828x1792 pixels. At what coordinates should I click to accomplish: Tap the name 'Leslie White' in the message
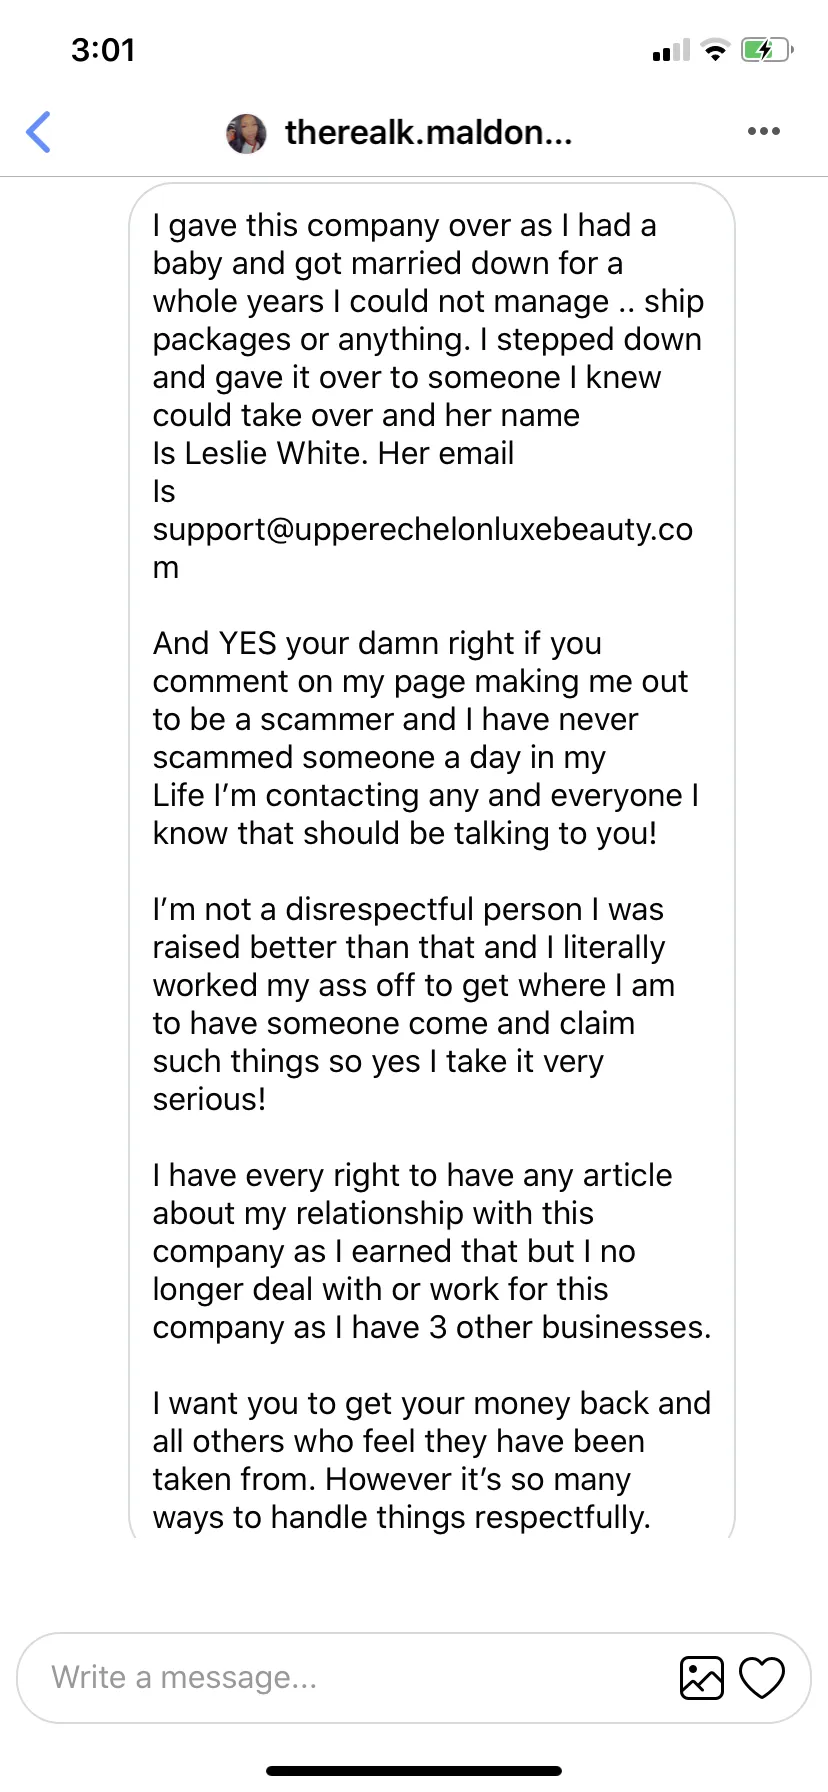pos(267,453)
